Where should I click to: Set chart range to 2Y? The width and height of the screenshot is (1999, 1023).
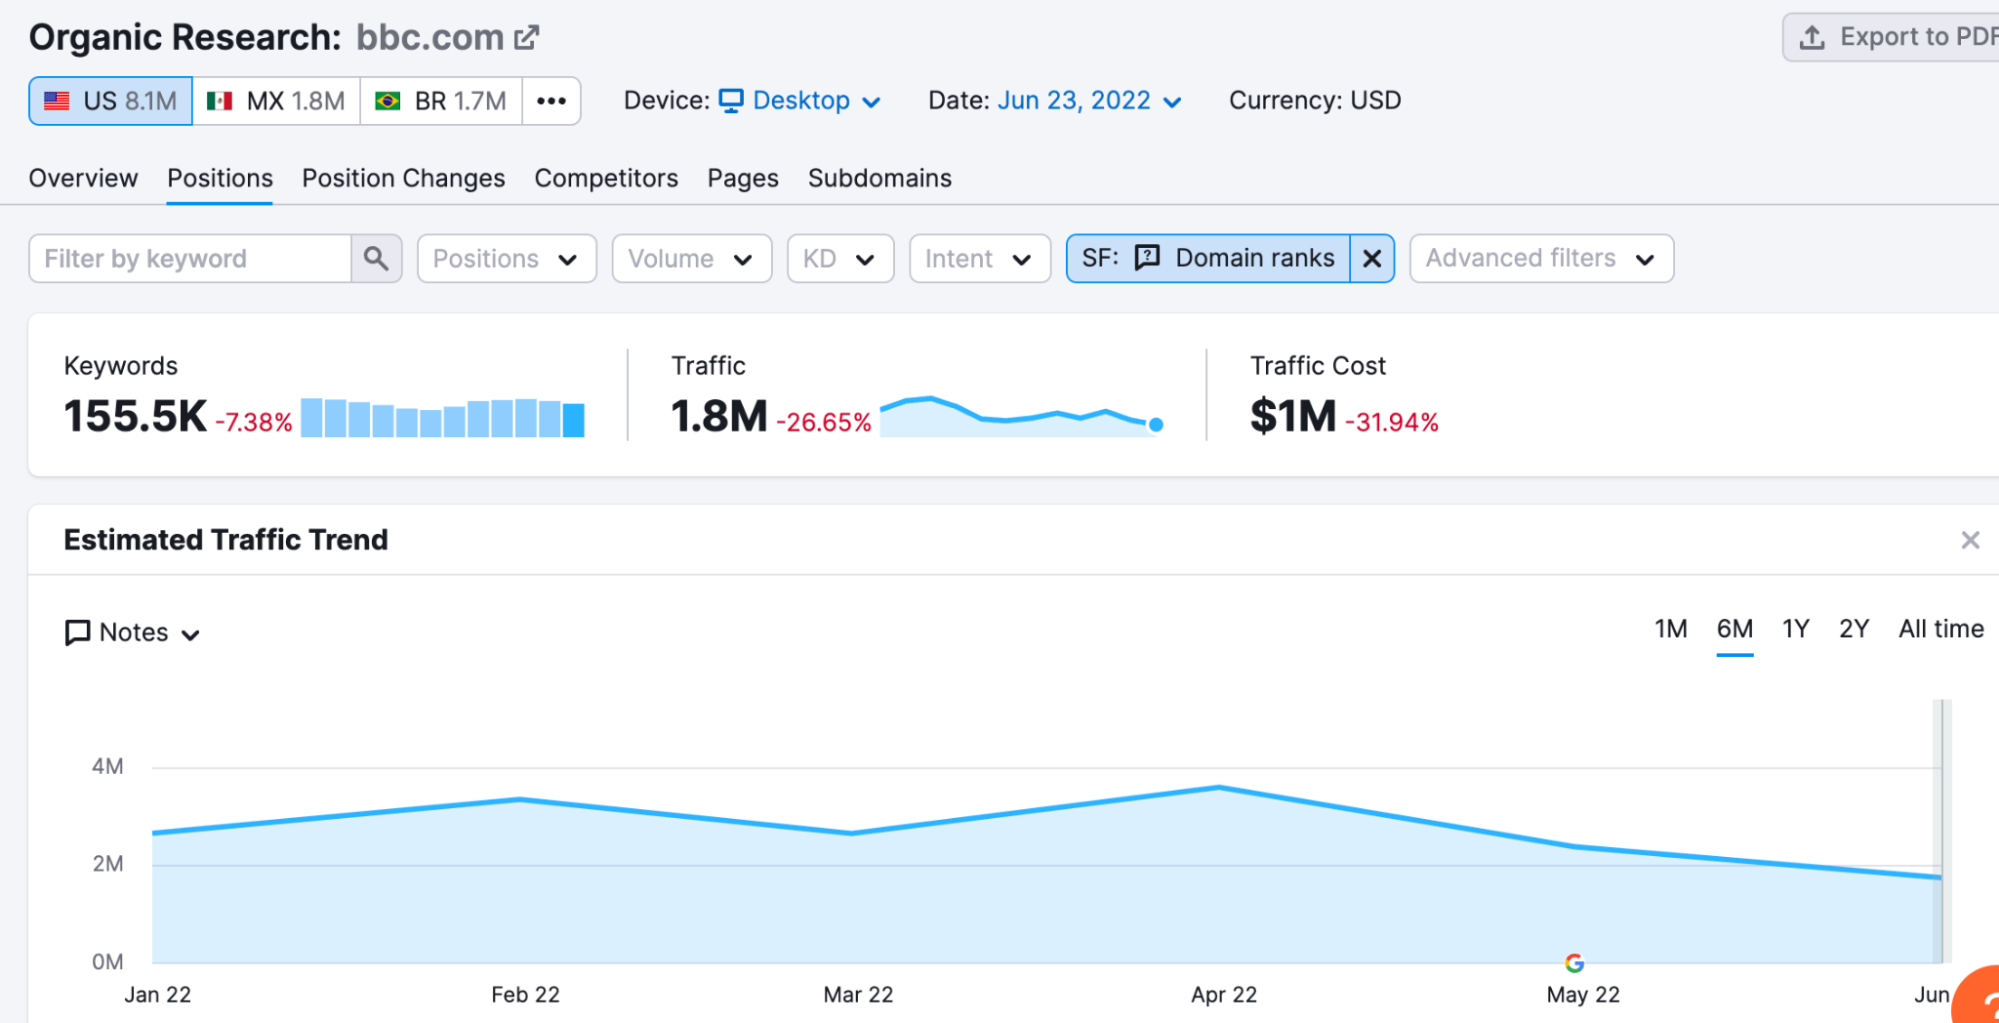pos(1854,629)
